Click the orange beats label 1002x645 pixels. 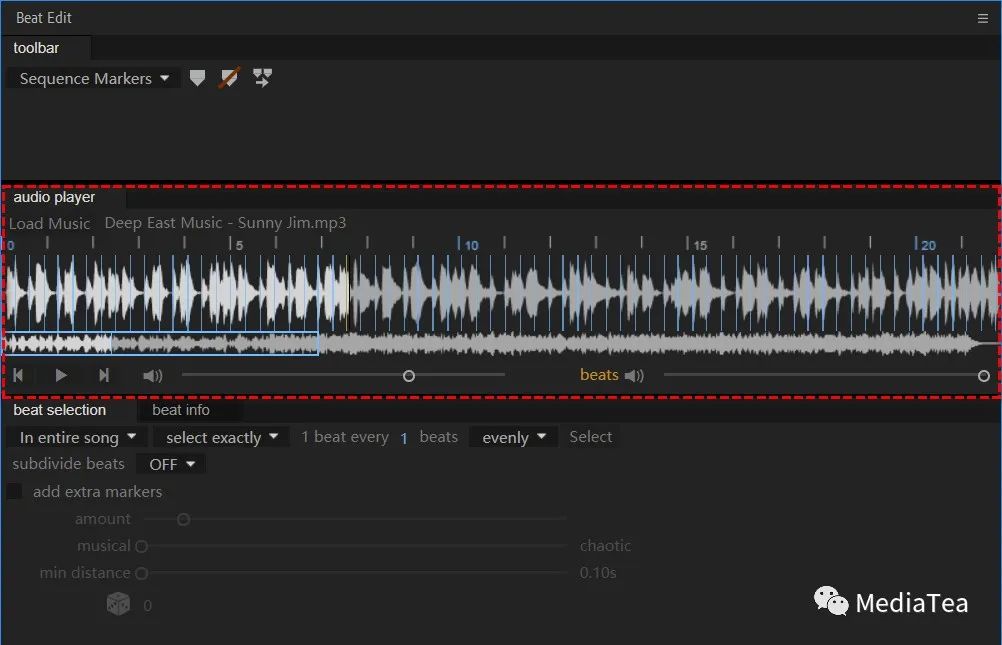pos(599,375)
